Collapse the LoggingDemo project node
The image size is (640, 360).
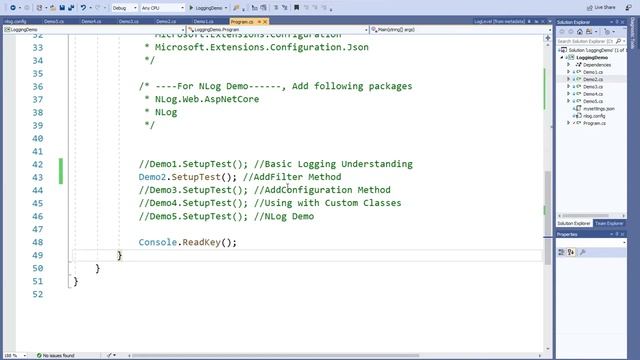tap(562, 58)
